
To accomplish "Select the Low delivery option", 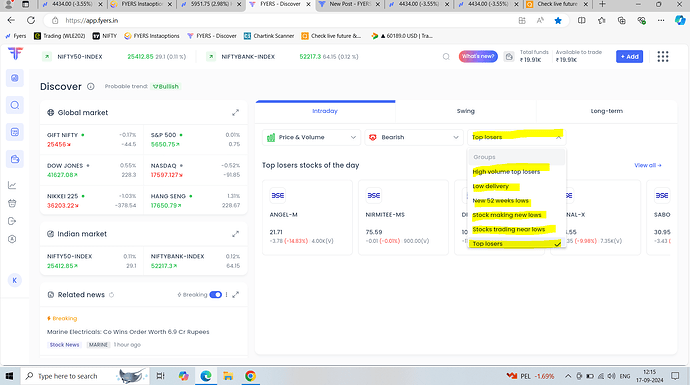I will [491, 186].
